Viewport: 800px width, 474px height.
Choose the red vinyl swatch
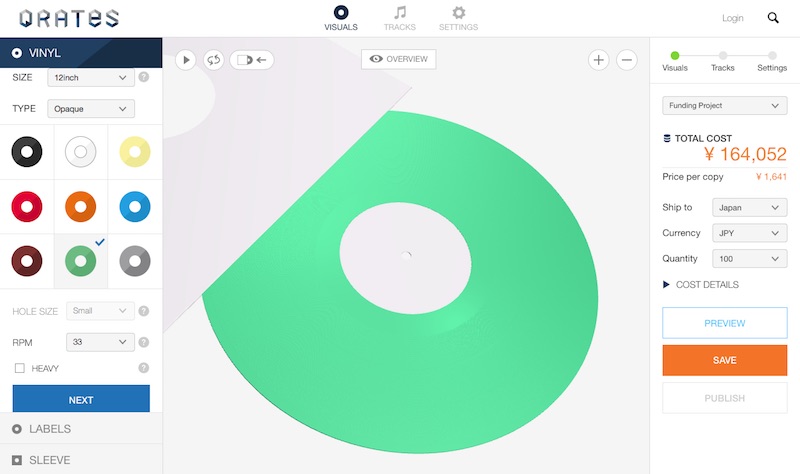[27, 207]
